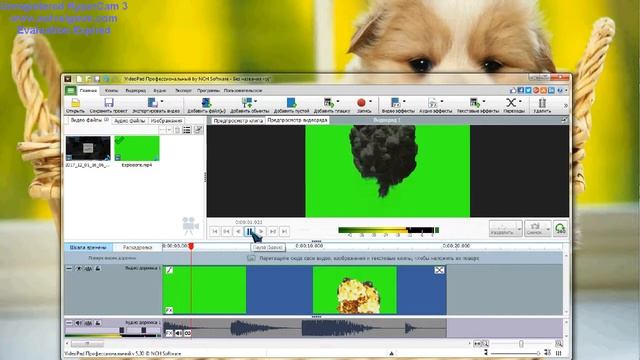Switch bin to list view icon
Screen dimensions: 640x360
(187, 130)
